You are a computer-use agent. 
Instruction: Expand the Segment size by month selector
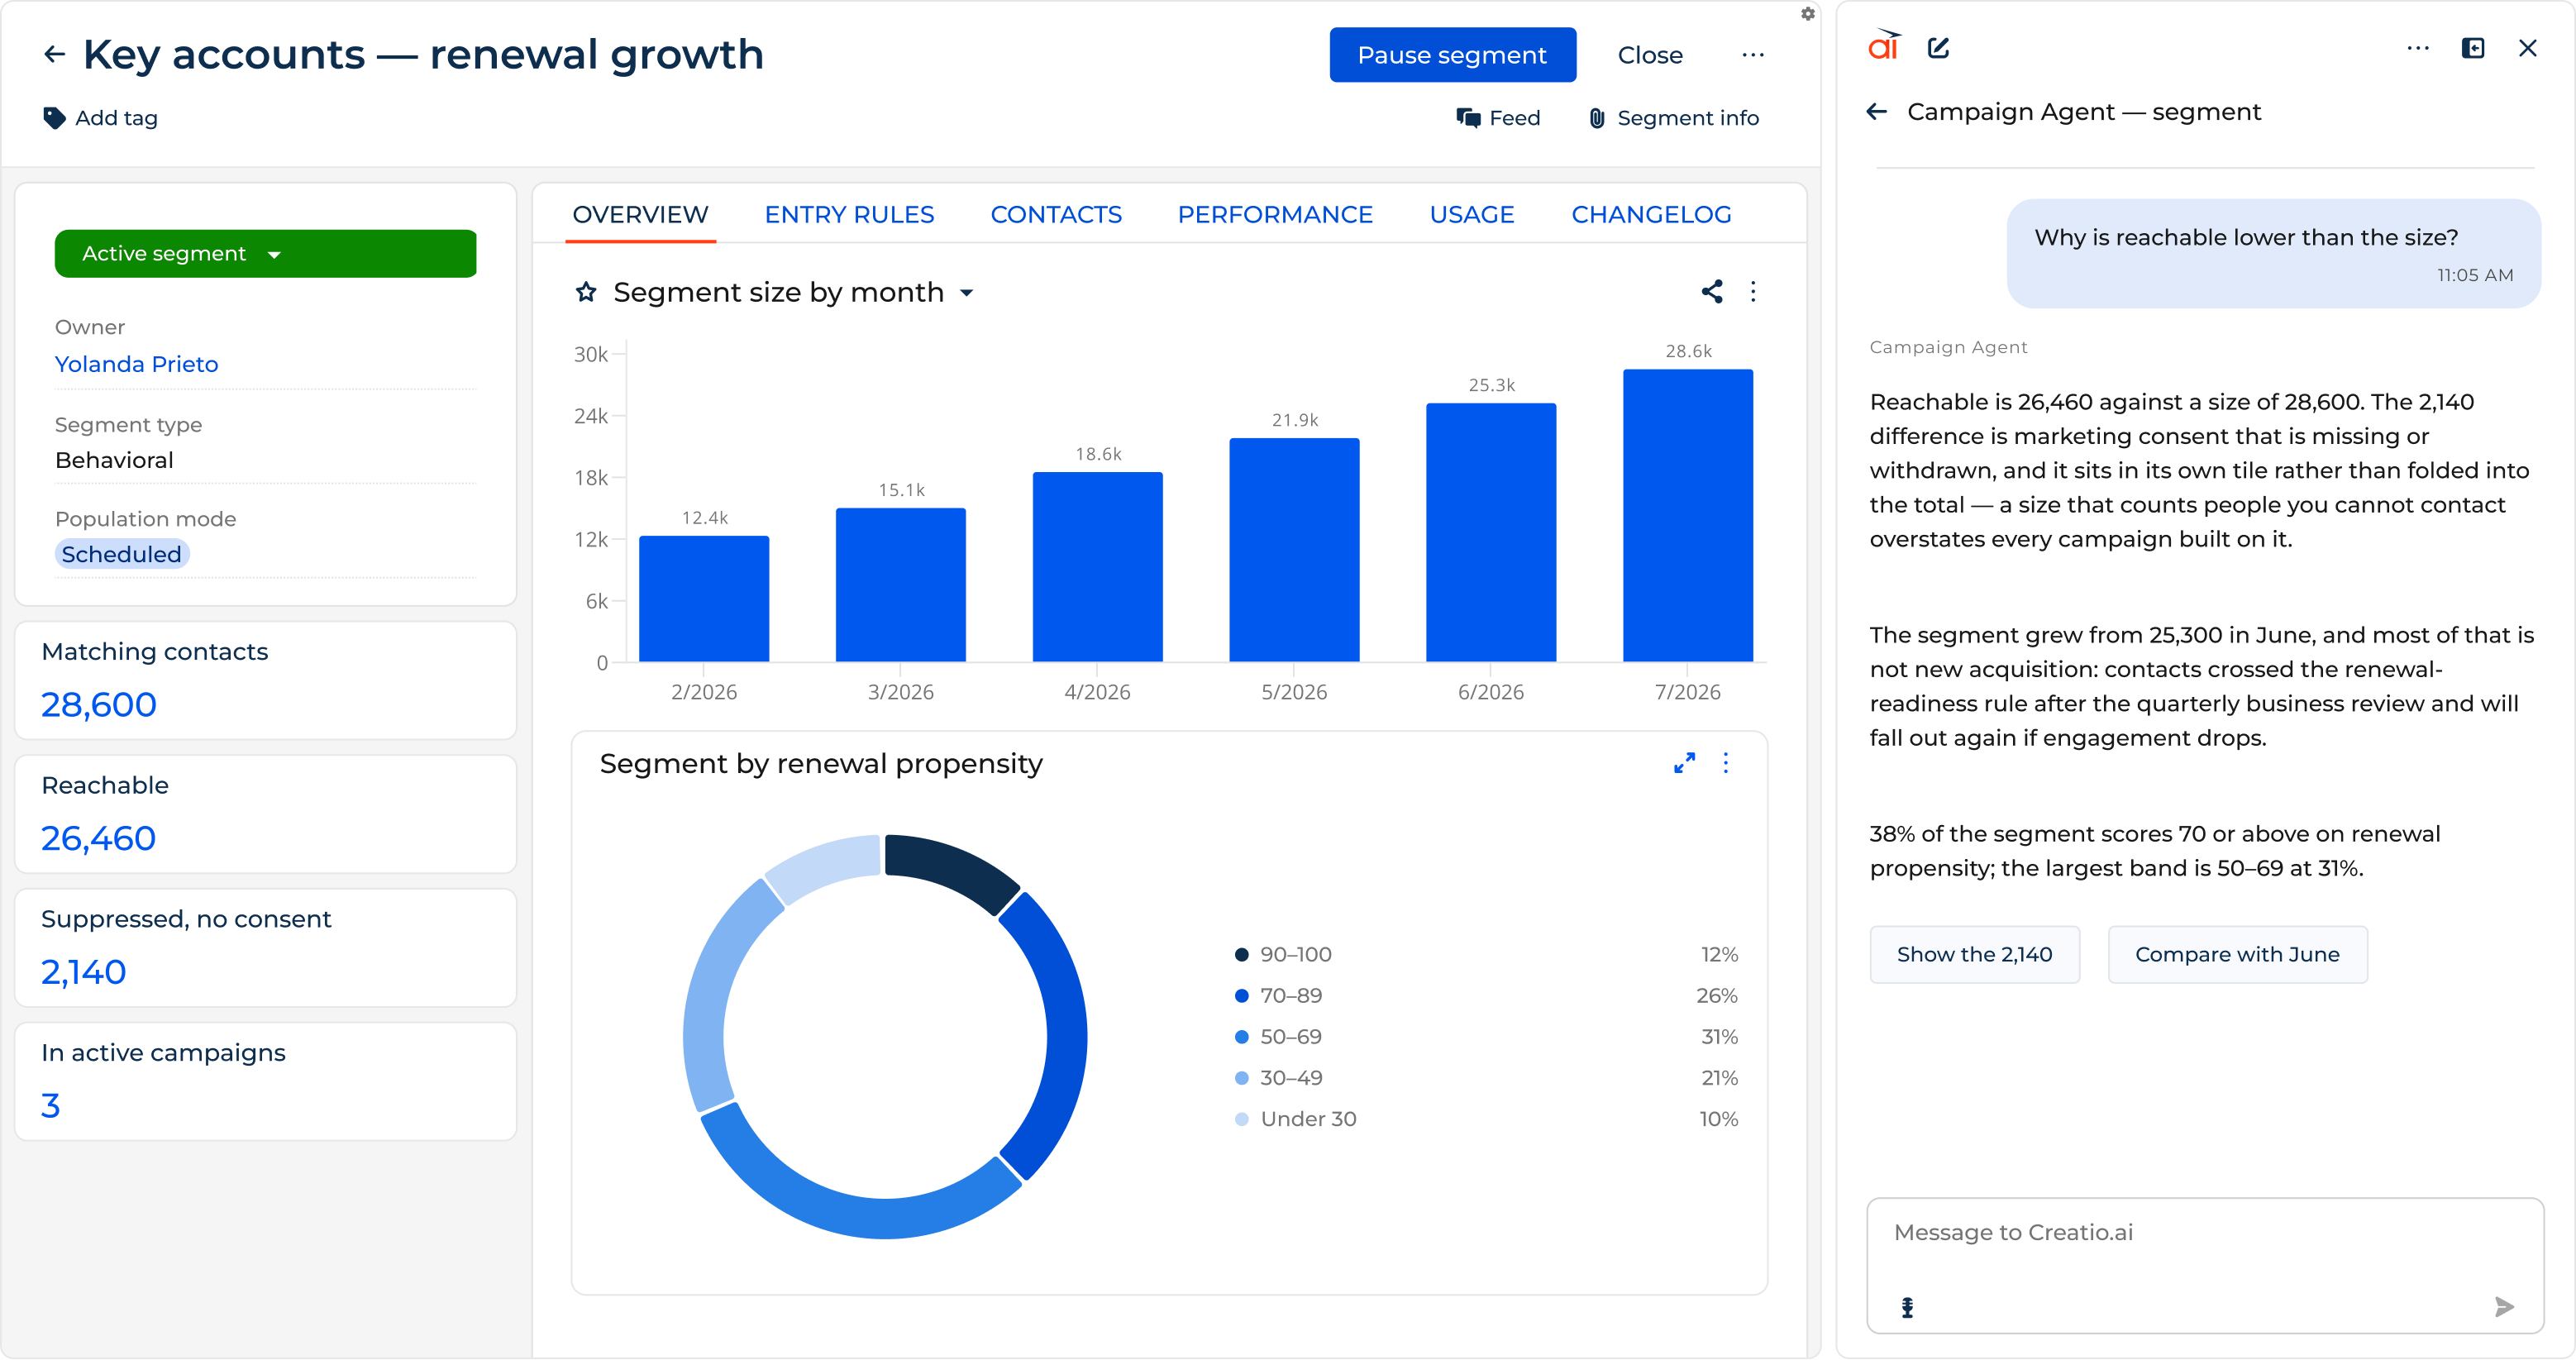coord(966,293)
